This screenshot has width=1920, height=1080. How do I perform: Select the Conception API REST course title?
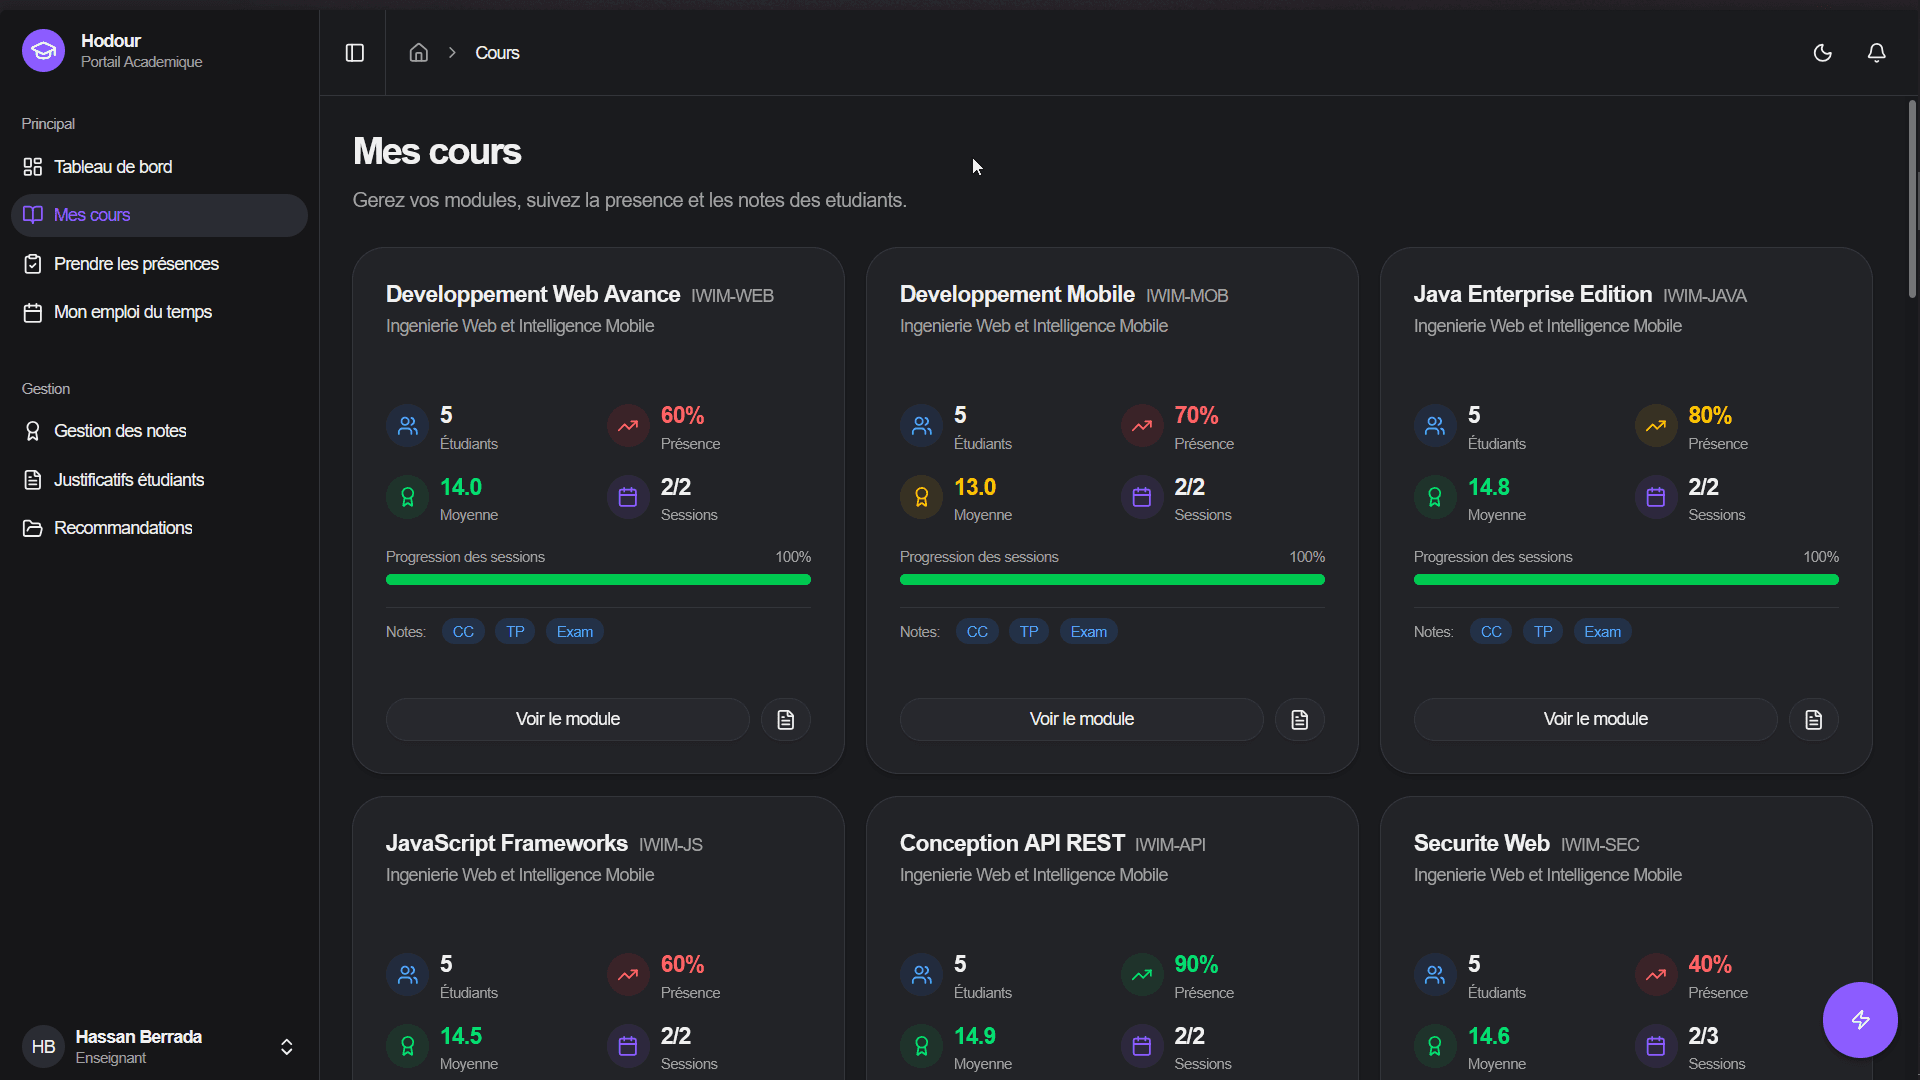pyautogui.click(x=1012, y=844)
